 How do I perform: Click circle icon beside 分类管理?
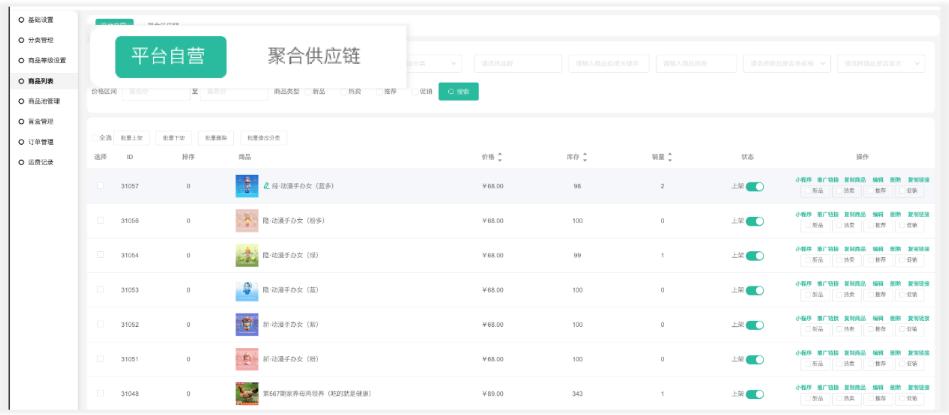pyautogui.click(x=22, y=41)
